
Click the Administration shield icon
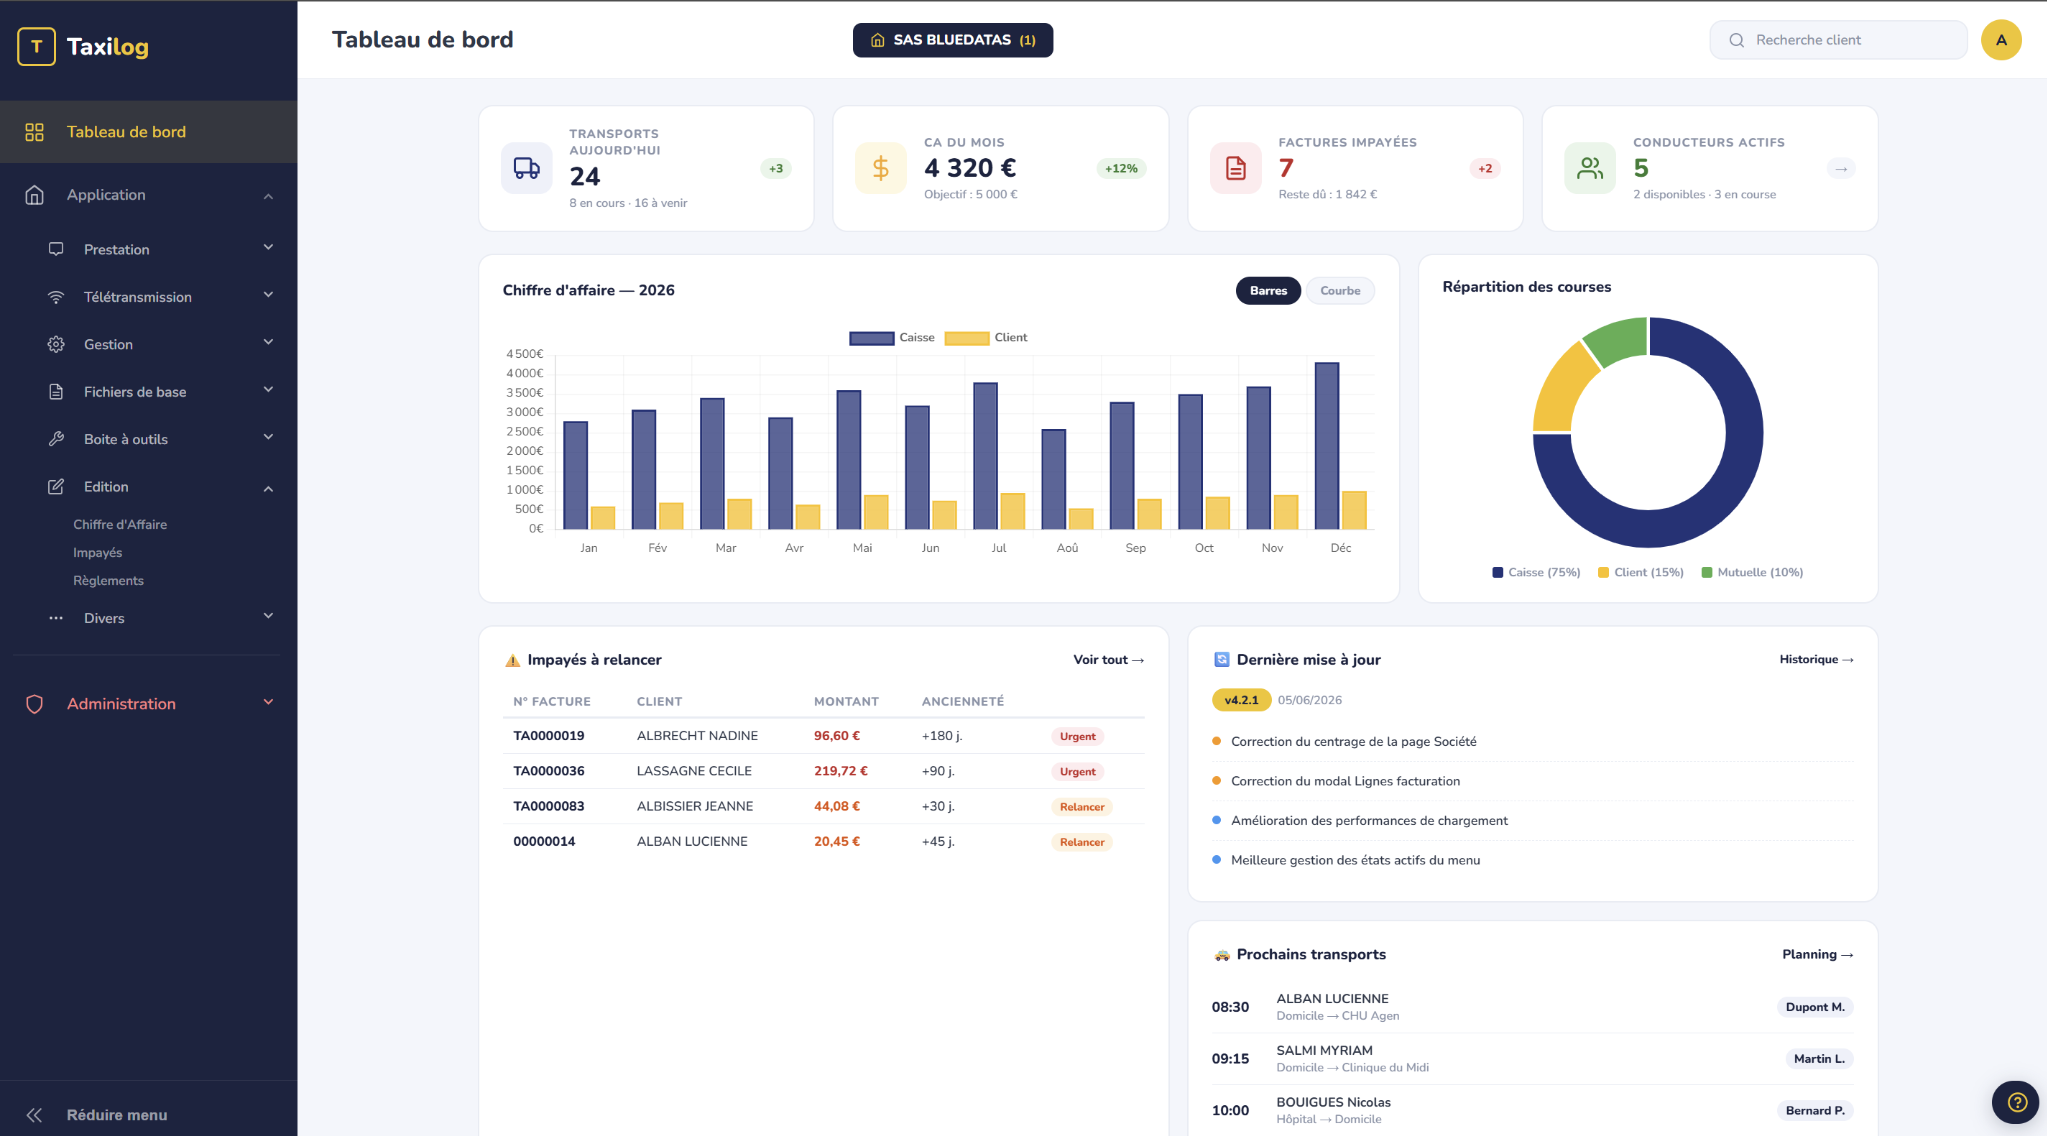coord(34,704)
